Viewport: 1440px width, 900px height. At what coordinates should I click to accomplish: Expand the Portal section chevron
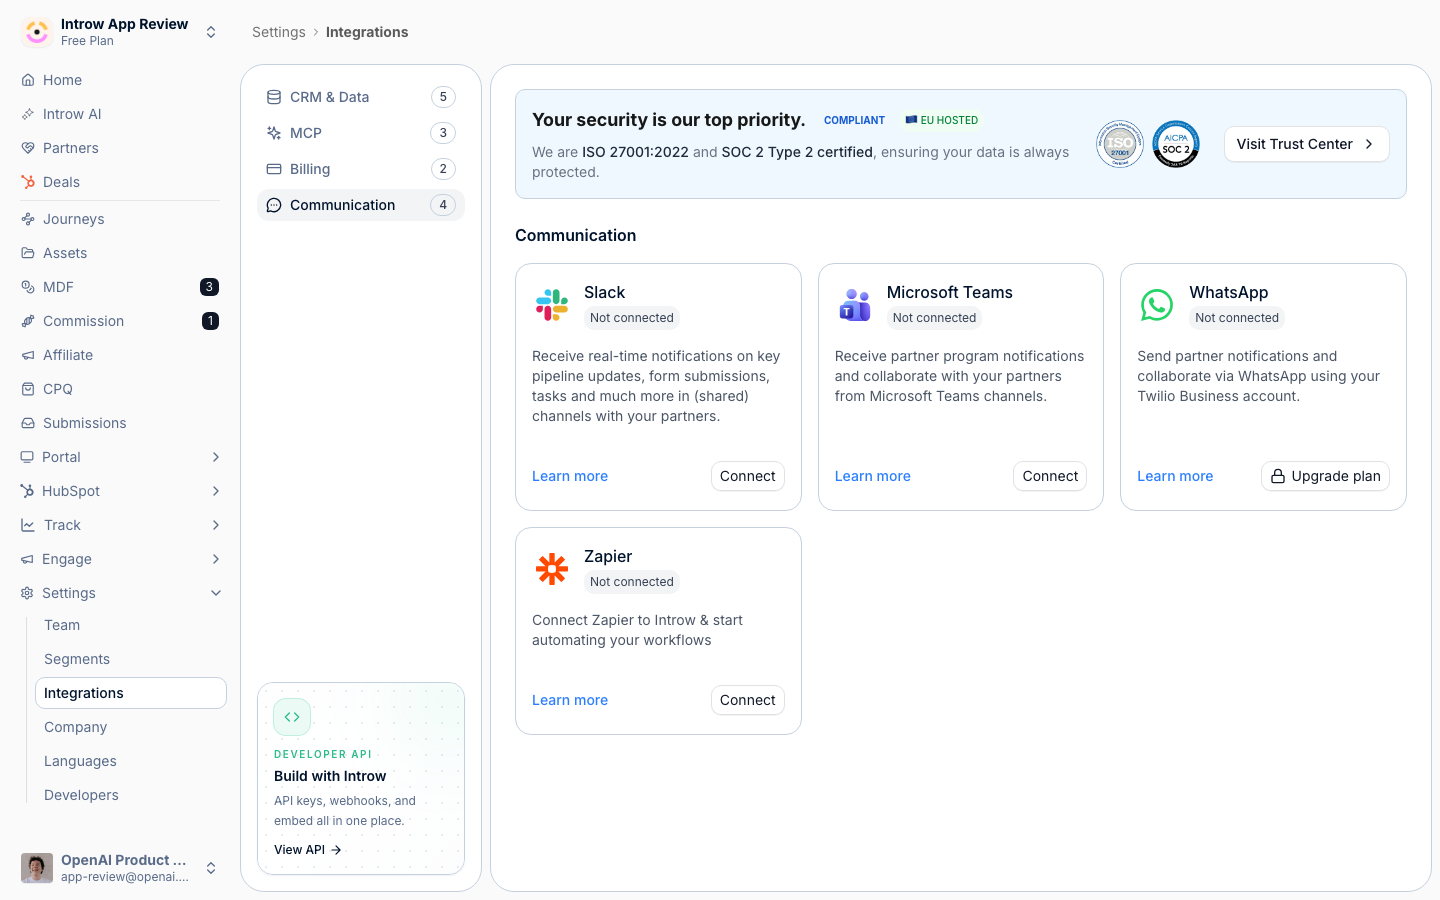pyautogui.click(x=216, y=457)
